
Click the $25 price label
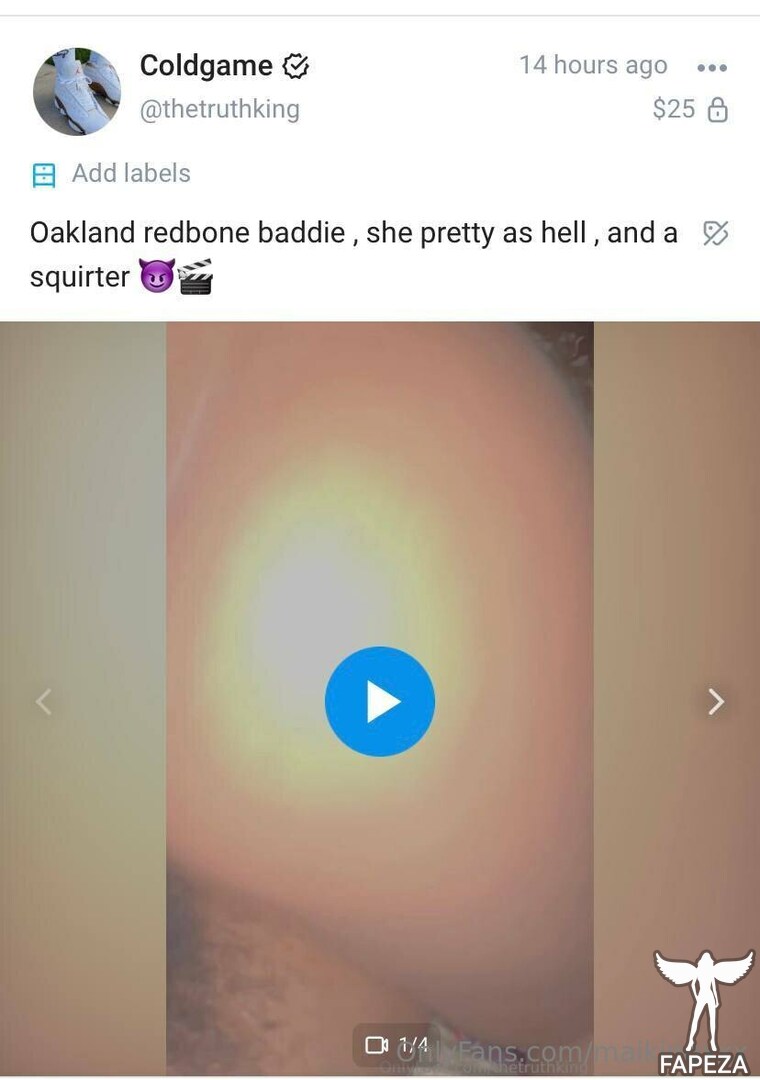(x=674, y=109)
